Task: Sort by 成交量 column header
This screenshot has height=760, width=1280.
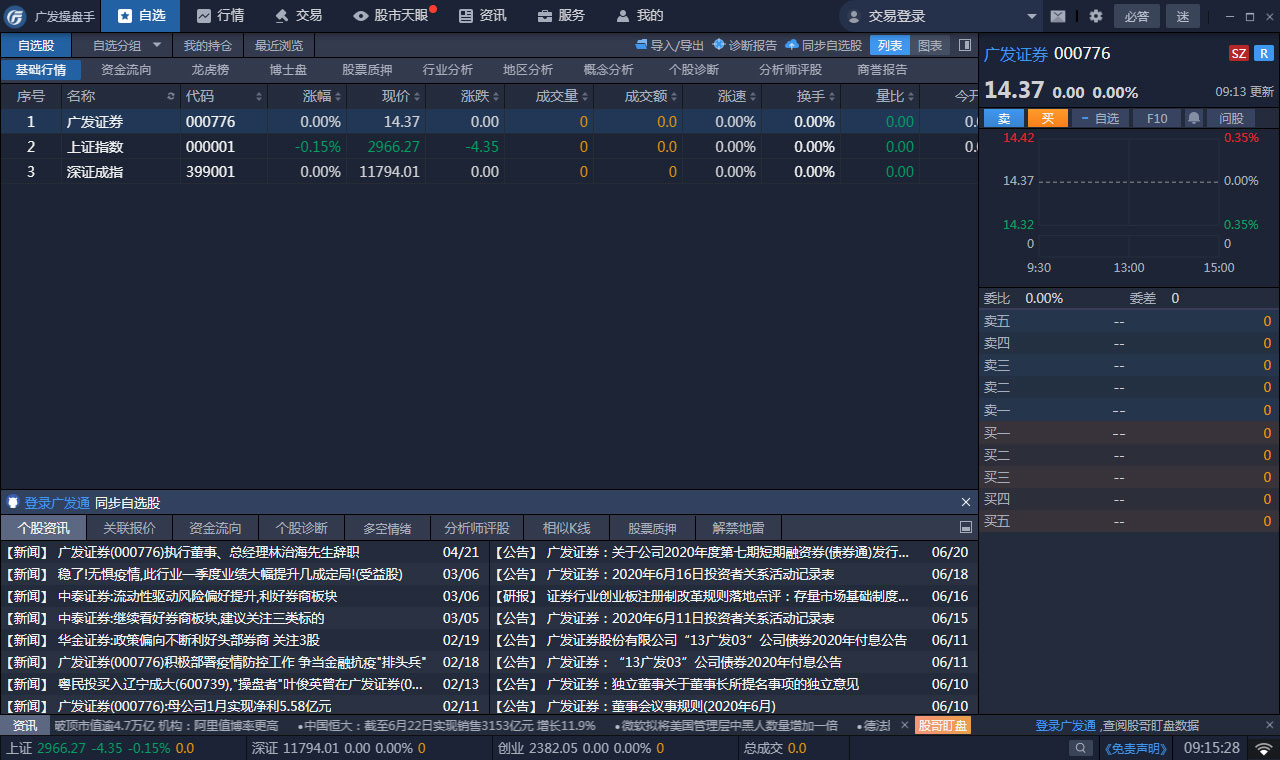Action: click(x=549, y=96)
